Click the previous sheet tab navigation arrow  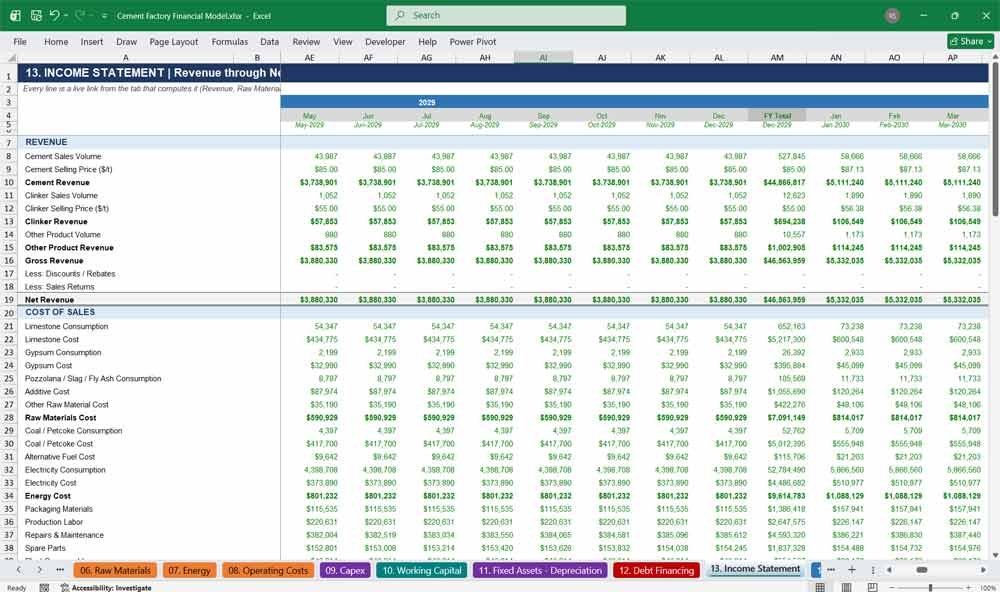(x=18, y=570)
